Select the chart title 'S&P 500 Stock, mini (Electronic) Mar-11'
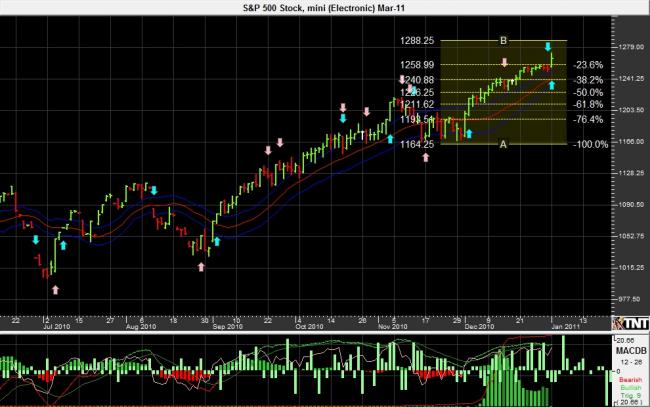650x407 pixels. [324, 8]
